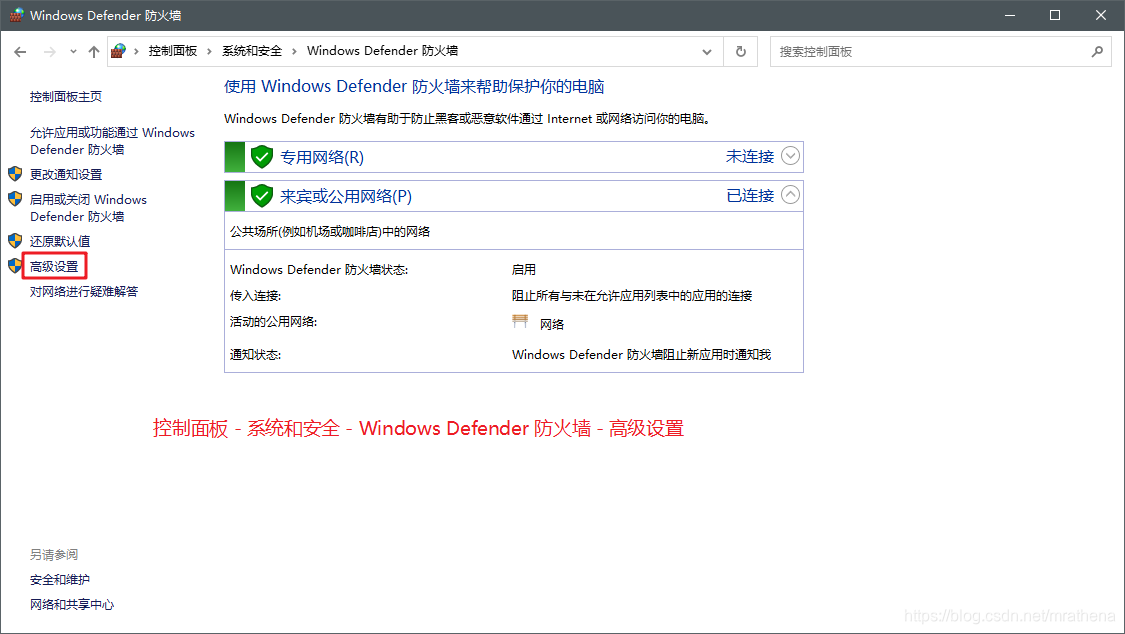
Task: Expand chevron after 系统和安全 breadcrumb
Action: pos(294,52)
